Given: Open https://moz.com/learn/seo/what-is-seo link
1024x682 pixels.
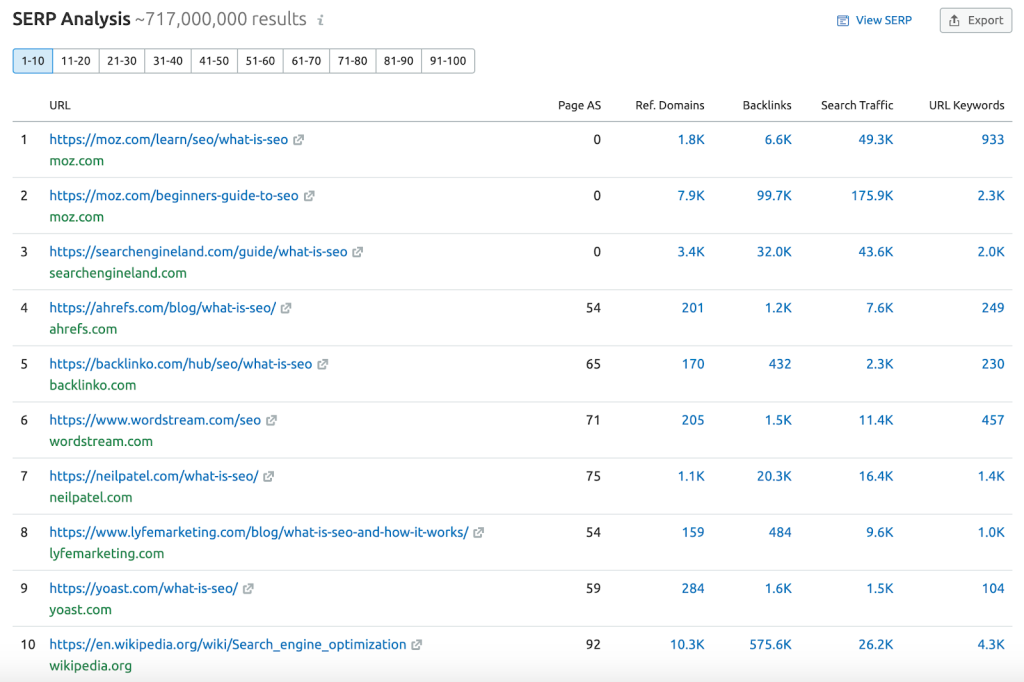Looking at the screenshot, I should point(168,139).
